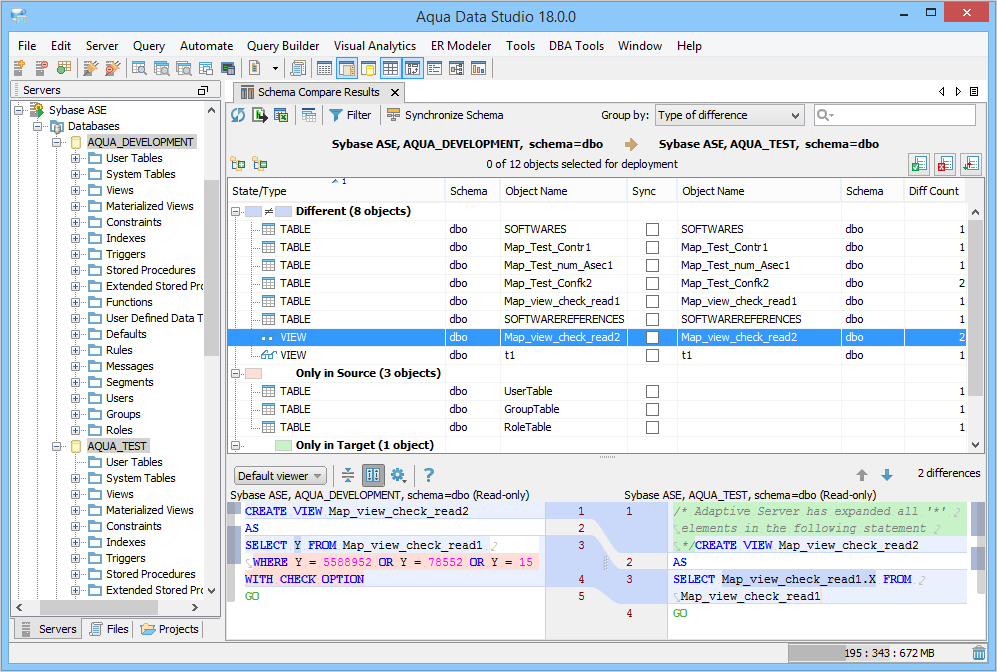Switch to the Projects tab
Screen dimensions: 997x672
coord(170,629)
